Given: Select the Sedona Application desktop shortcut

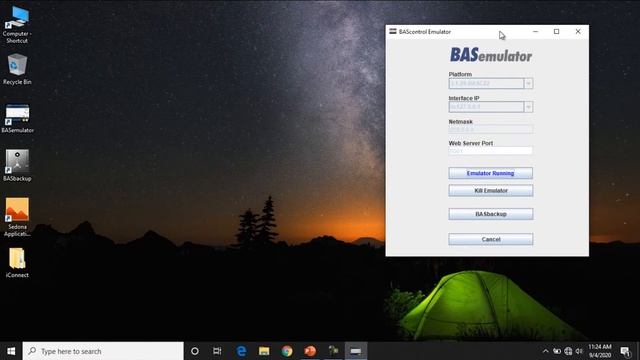Looking at the screenshot, I should 17,217.
